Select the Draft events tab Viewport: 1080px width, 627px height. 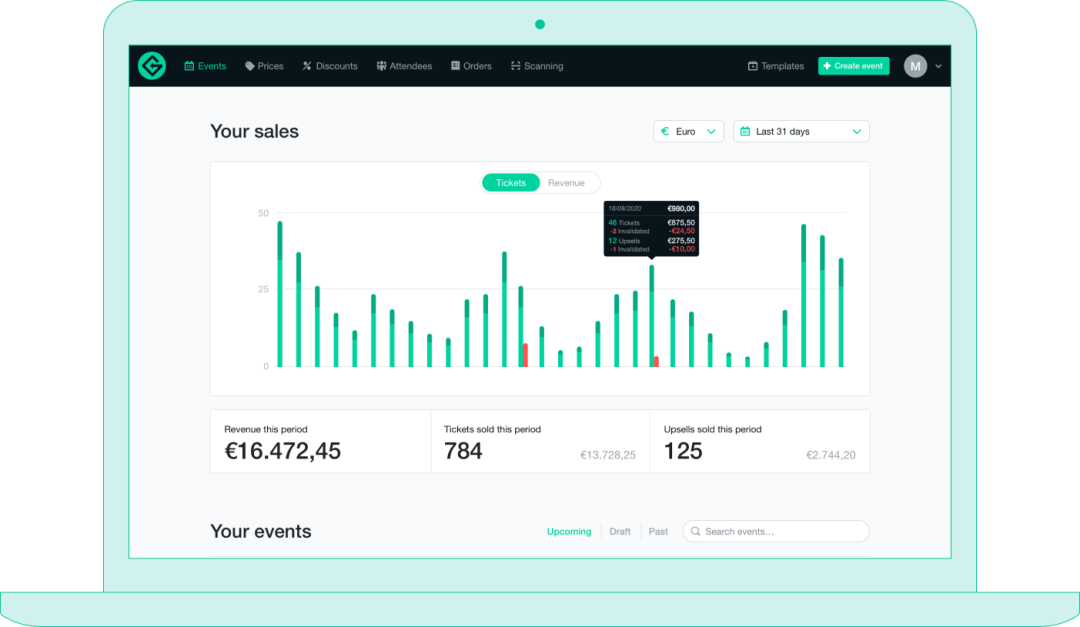click(x=620, y=532)
